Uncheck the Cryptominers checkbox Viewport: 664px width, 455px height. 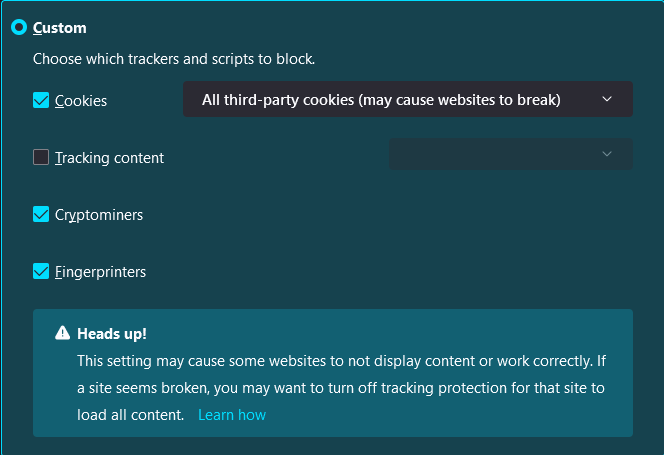tap(41, 214)
